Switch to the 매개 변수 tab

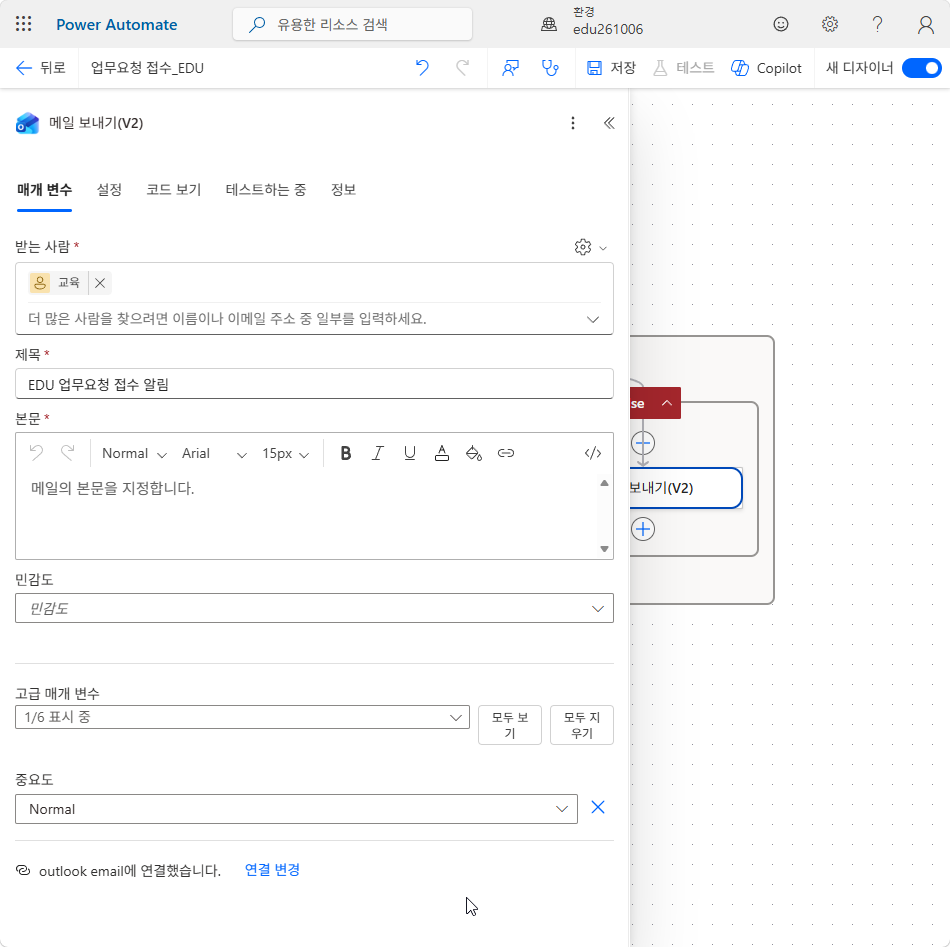click(44, 190)
